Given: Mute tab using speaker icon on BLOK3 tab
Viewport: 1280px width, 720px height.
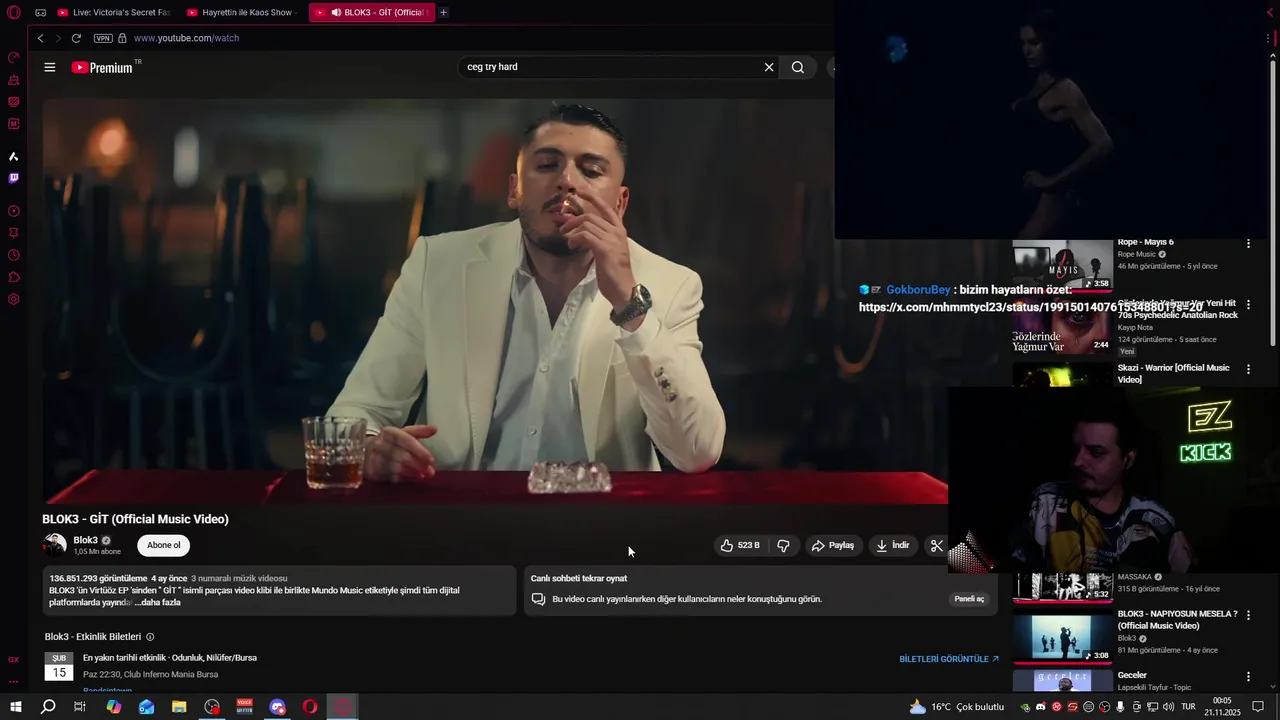Looking at the screenshot, I should pyautogui.click(x=336, y=13).
